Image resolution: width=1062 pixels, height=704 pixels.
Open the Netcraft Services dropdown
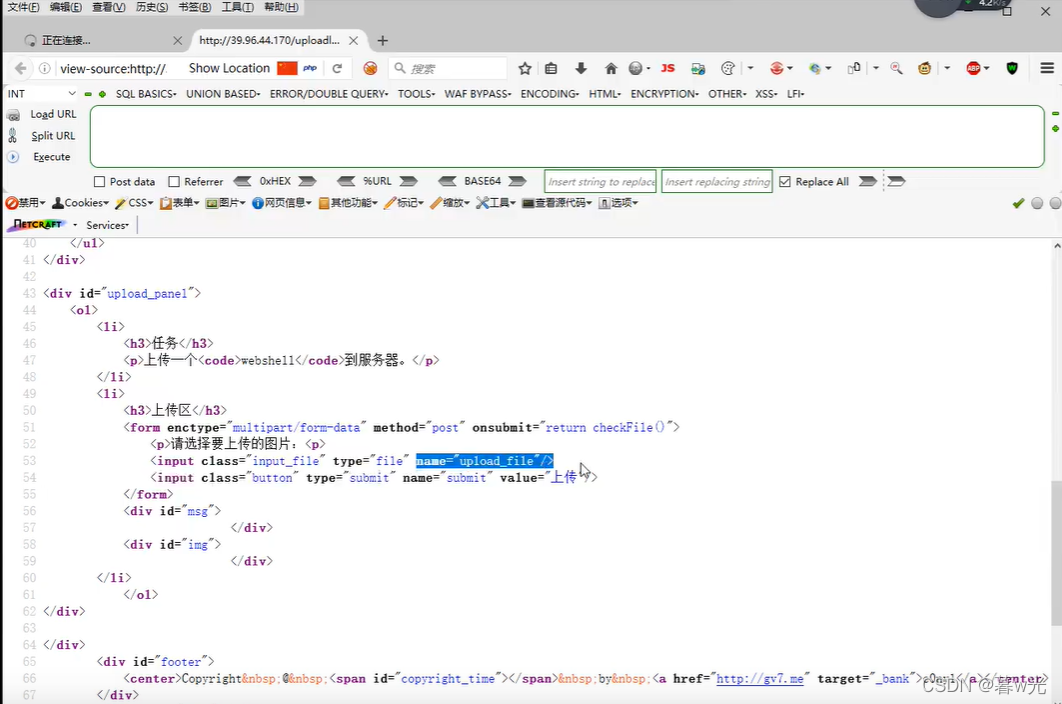(x=107, y=225)
